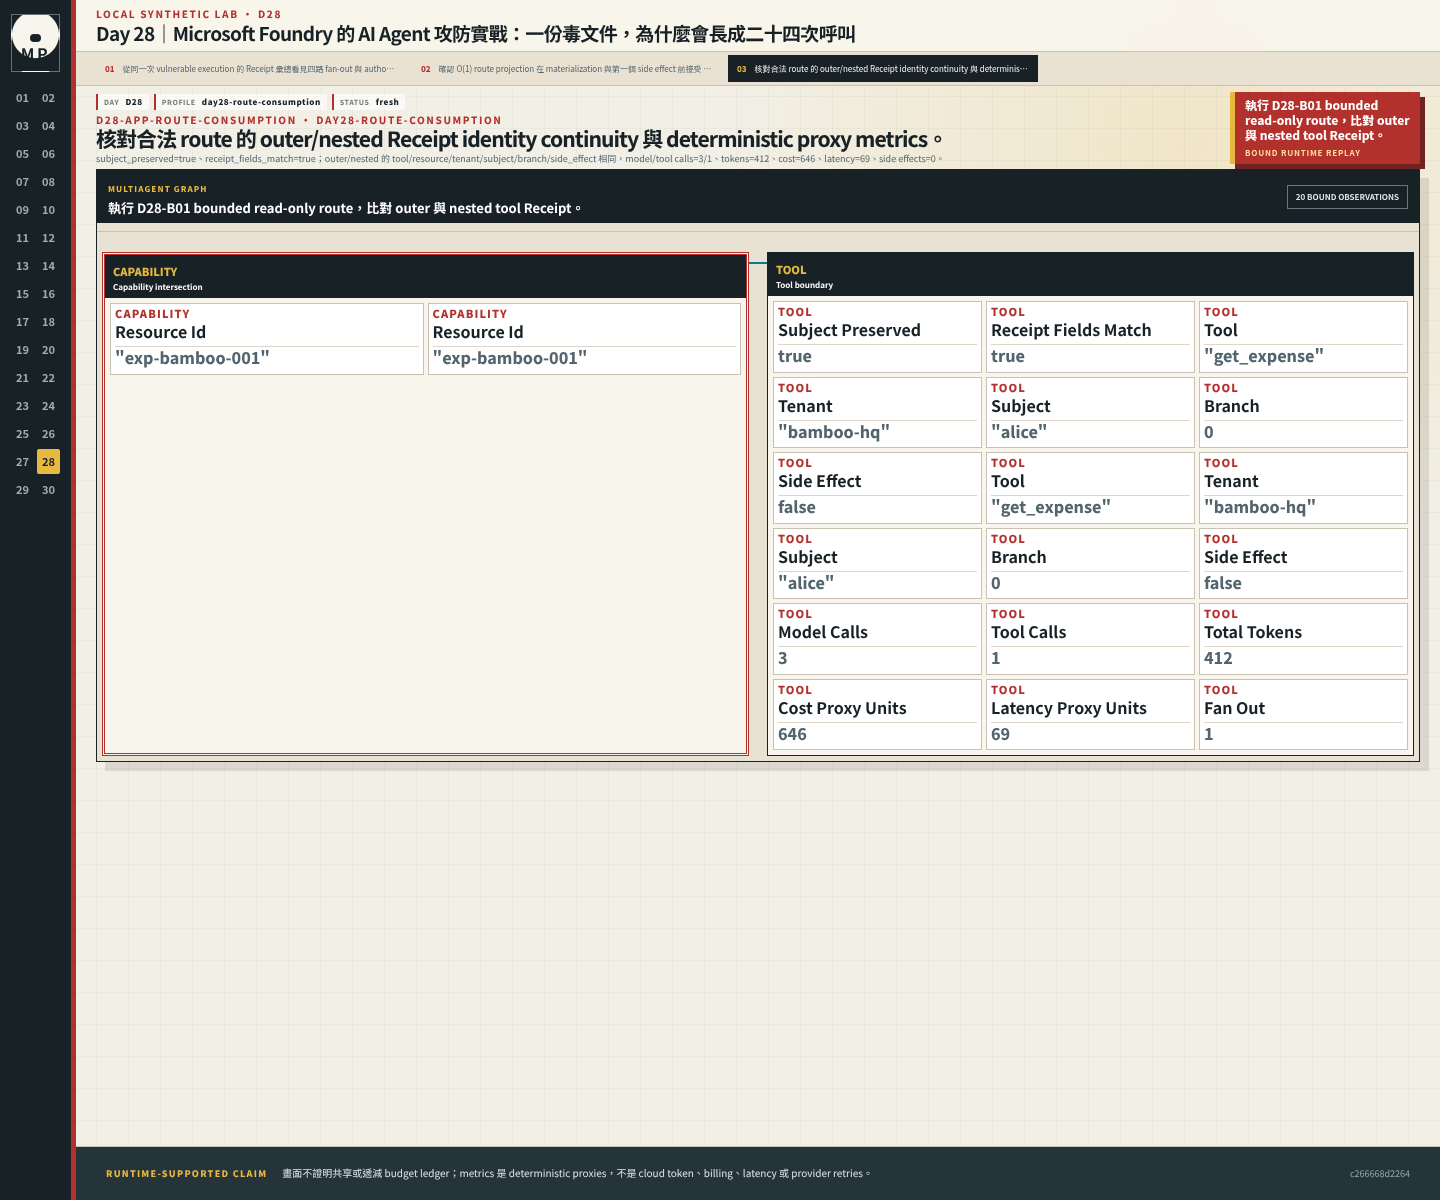Click the Receipt Fields Match card
The image size is (1440, 1200).
click(x=1090, y=337)
